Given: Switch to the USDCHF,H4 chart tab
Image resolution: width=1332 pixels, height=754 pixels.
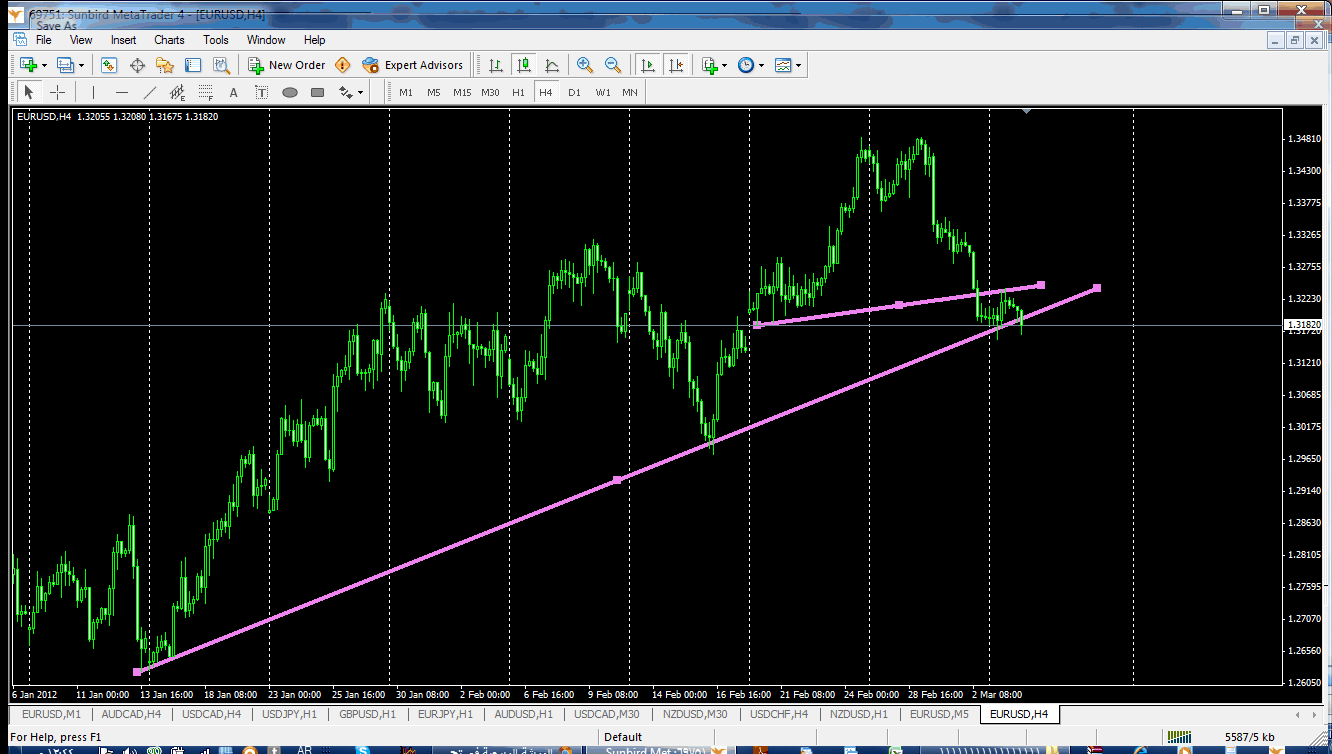Looking at the screenshot, I should coord(779,714).
